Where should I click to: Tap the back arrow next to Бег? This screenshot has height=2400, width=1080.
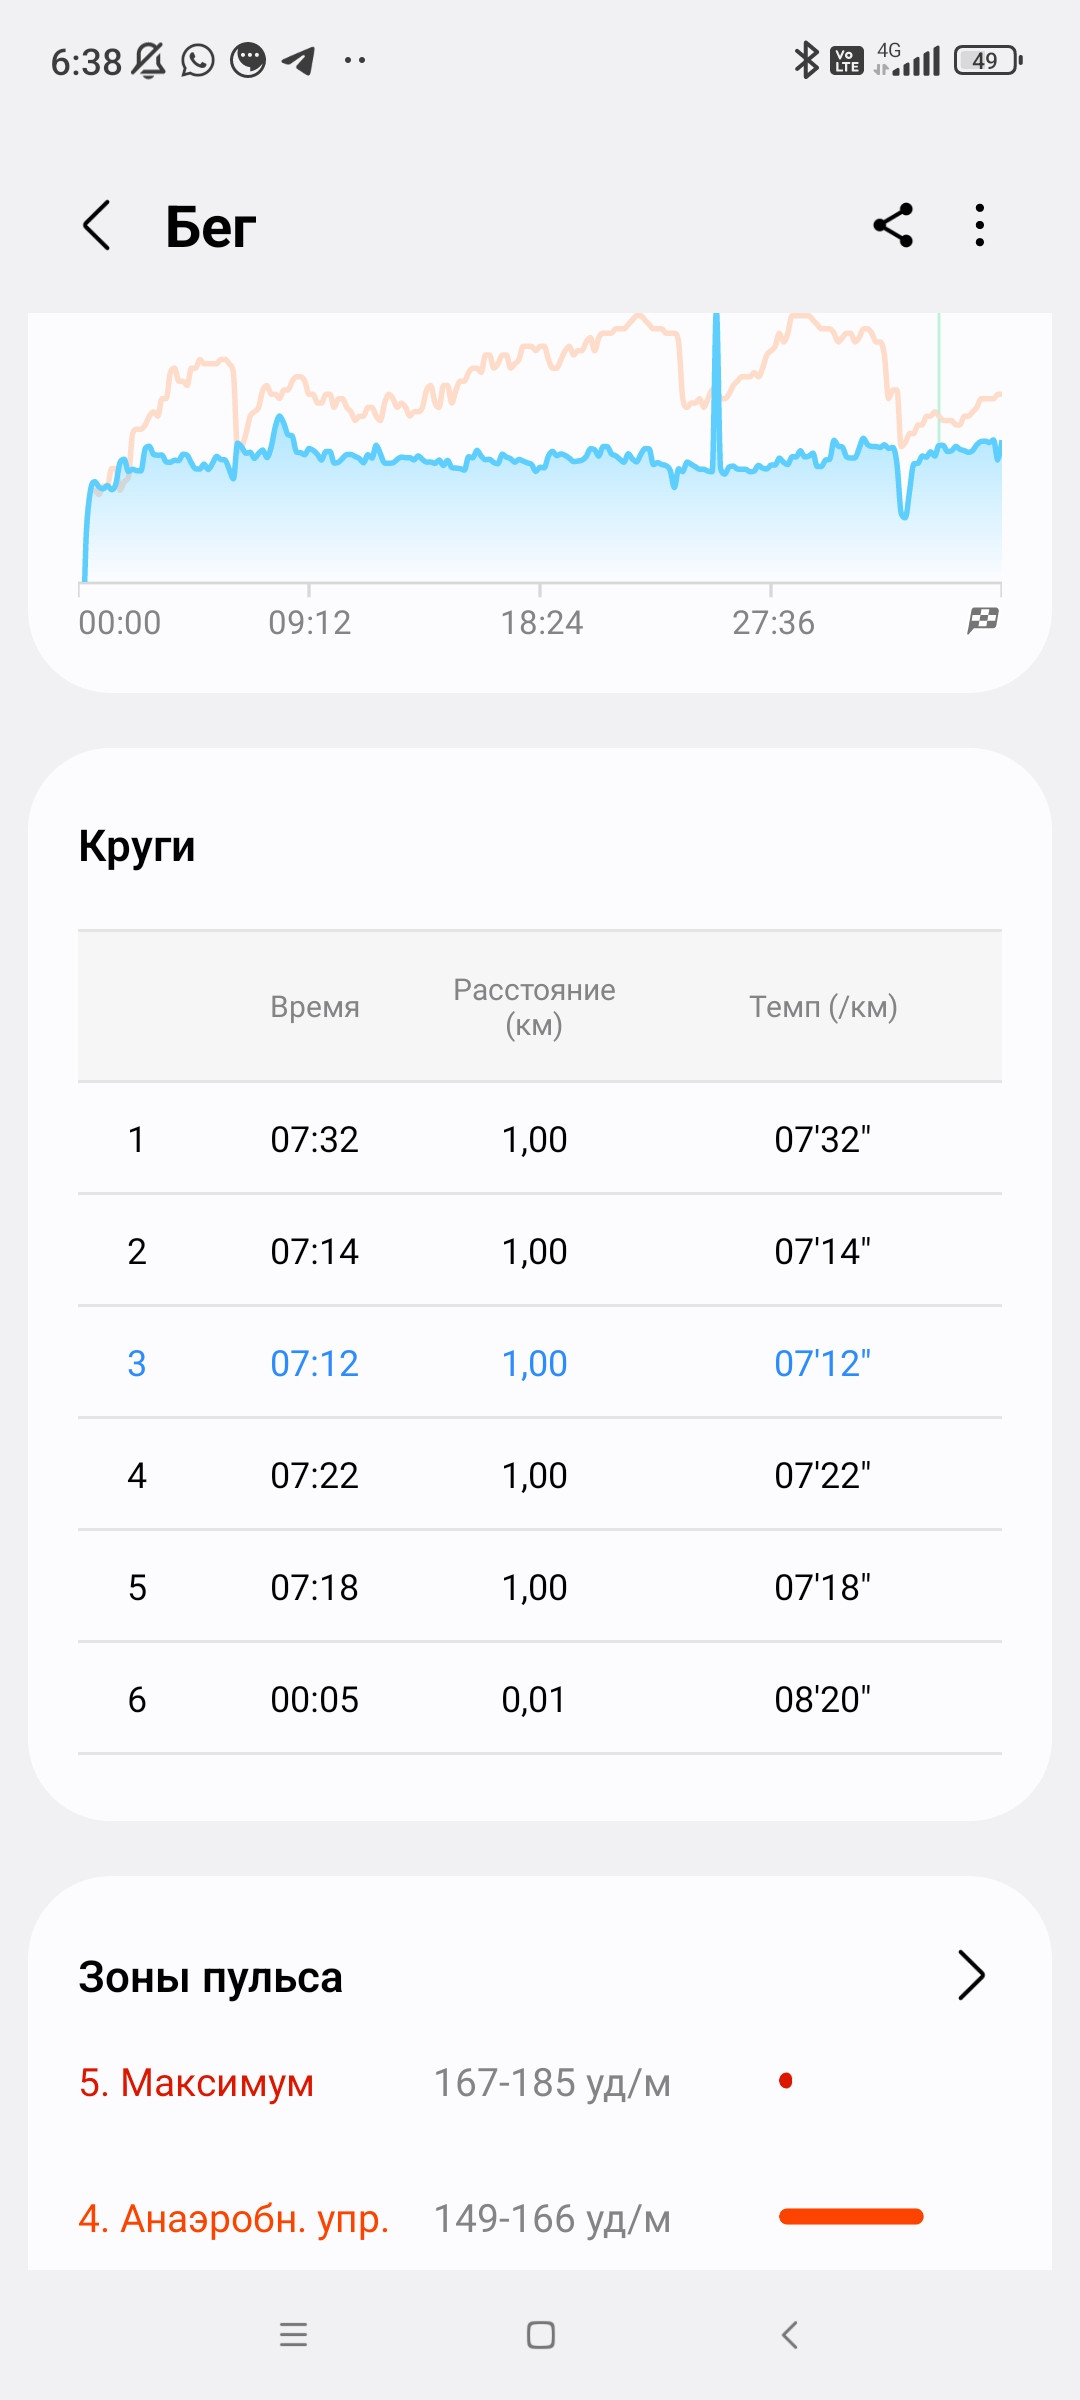coord(96,225)
